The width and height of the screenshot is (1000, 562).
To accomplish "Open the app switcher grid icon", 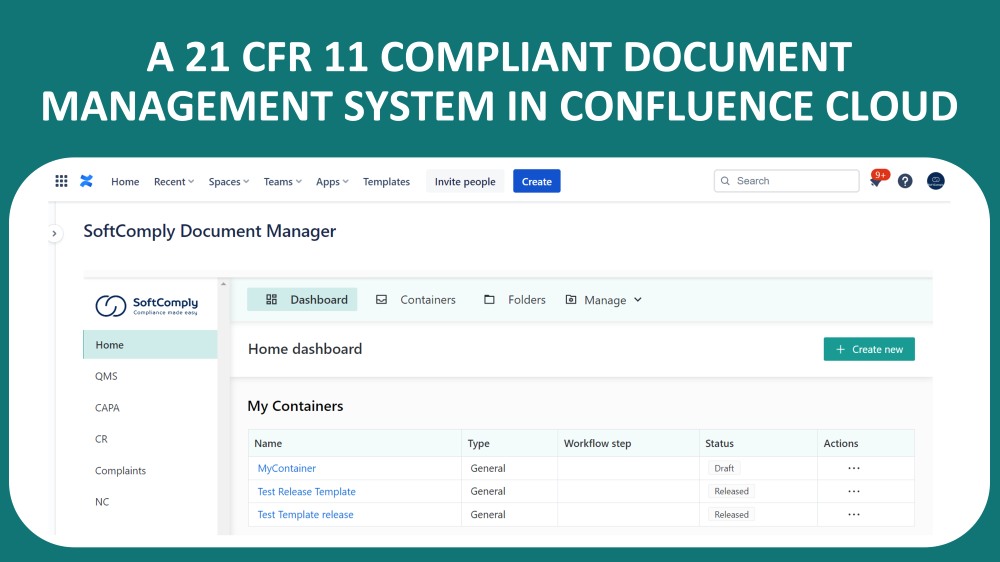I will coord(61,181).
